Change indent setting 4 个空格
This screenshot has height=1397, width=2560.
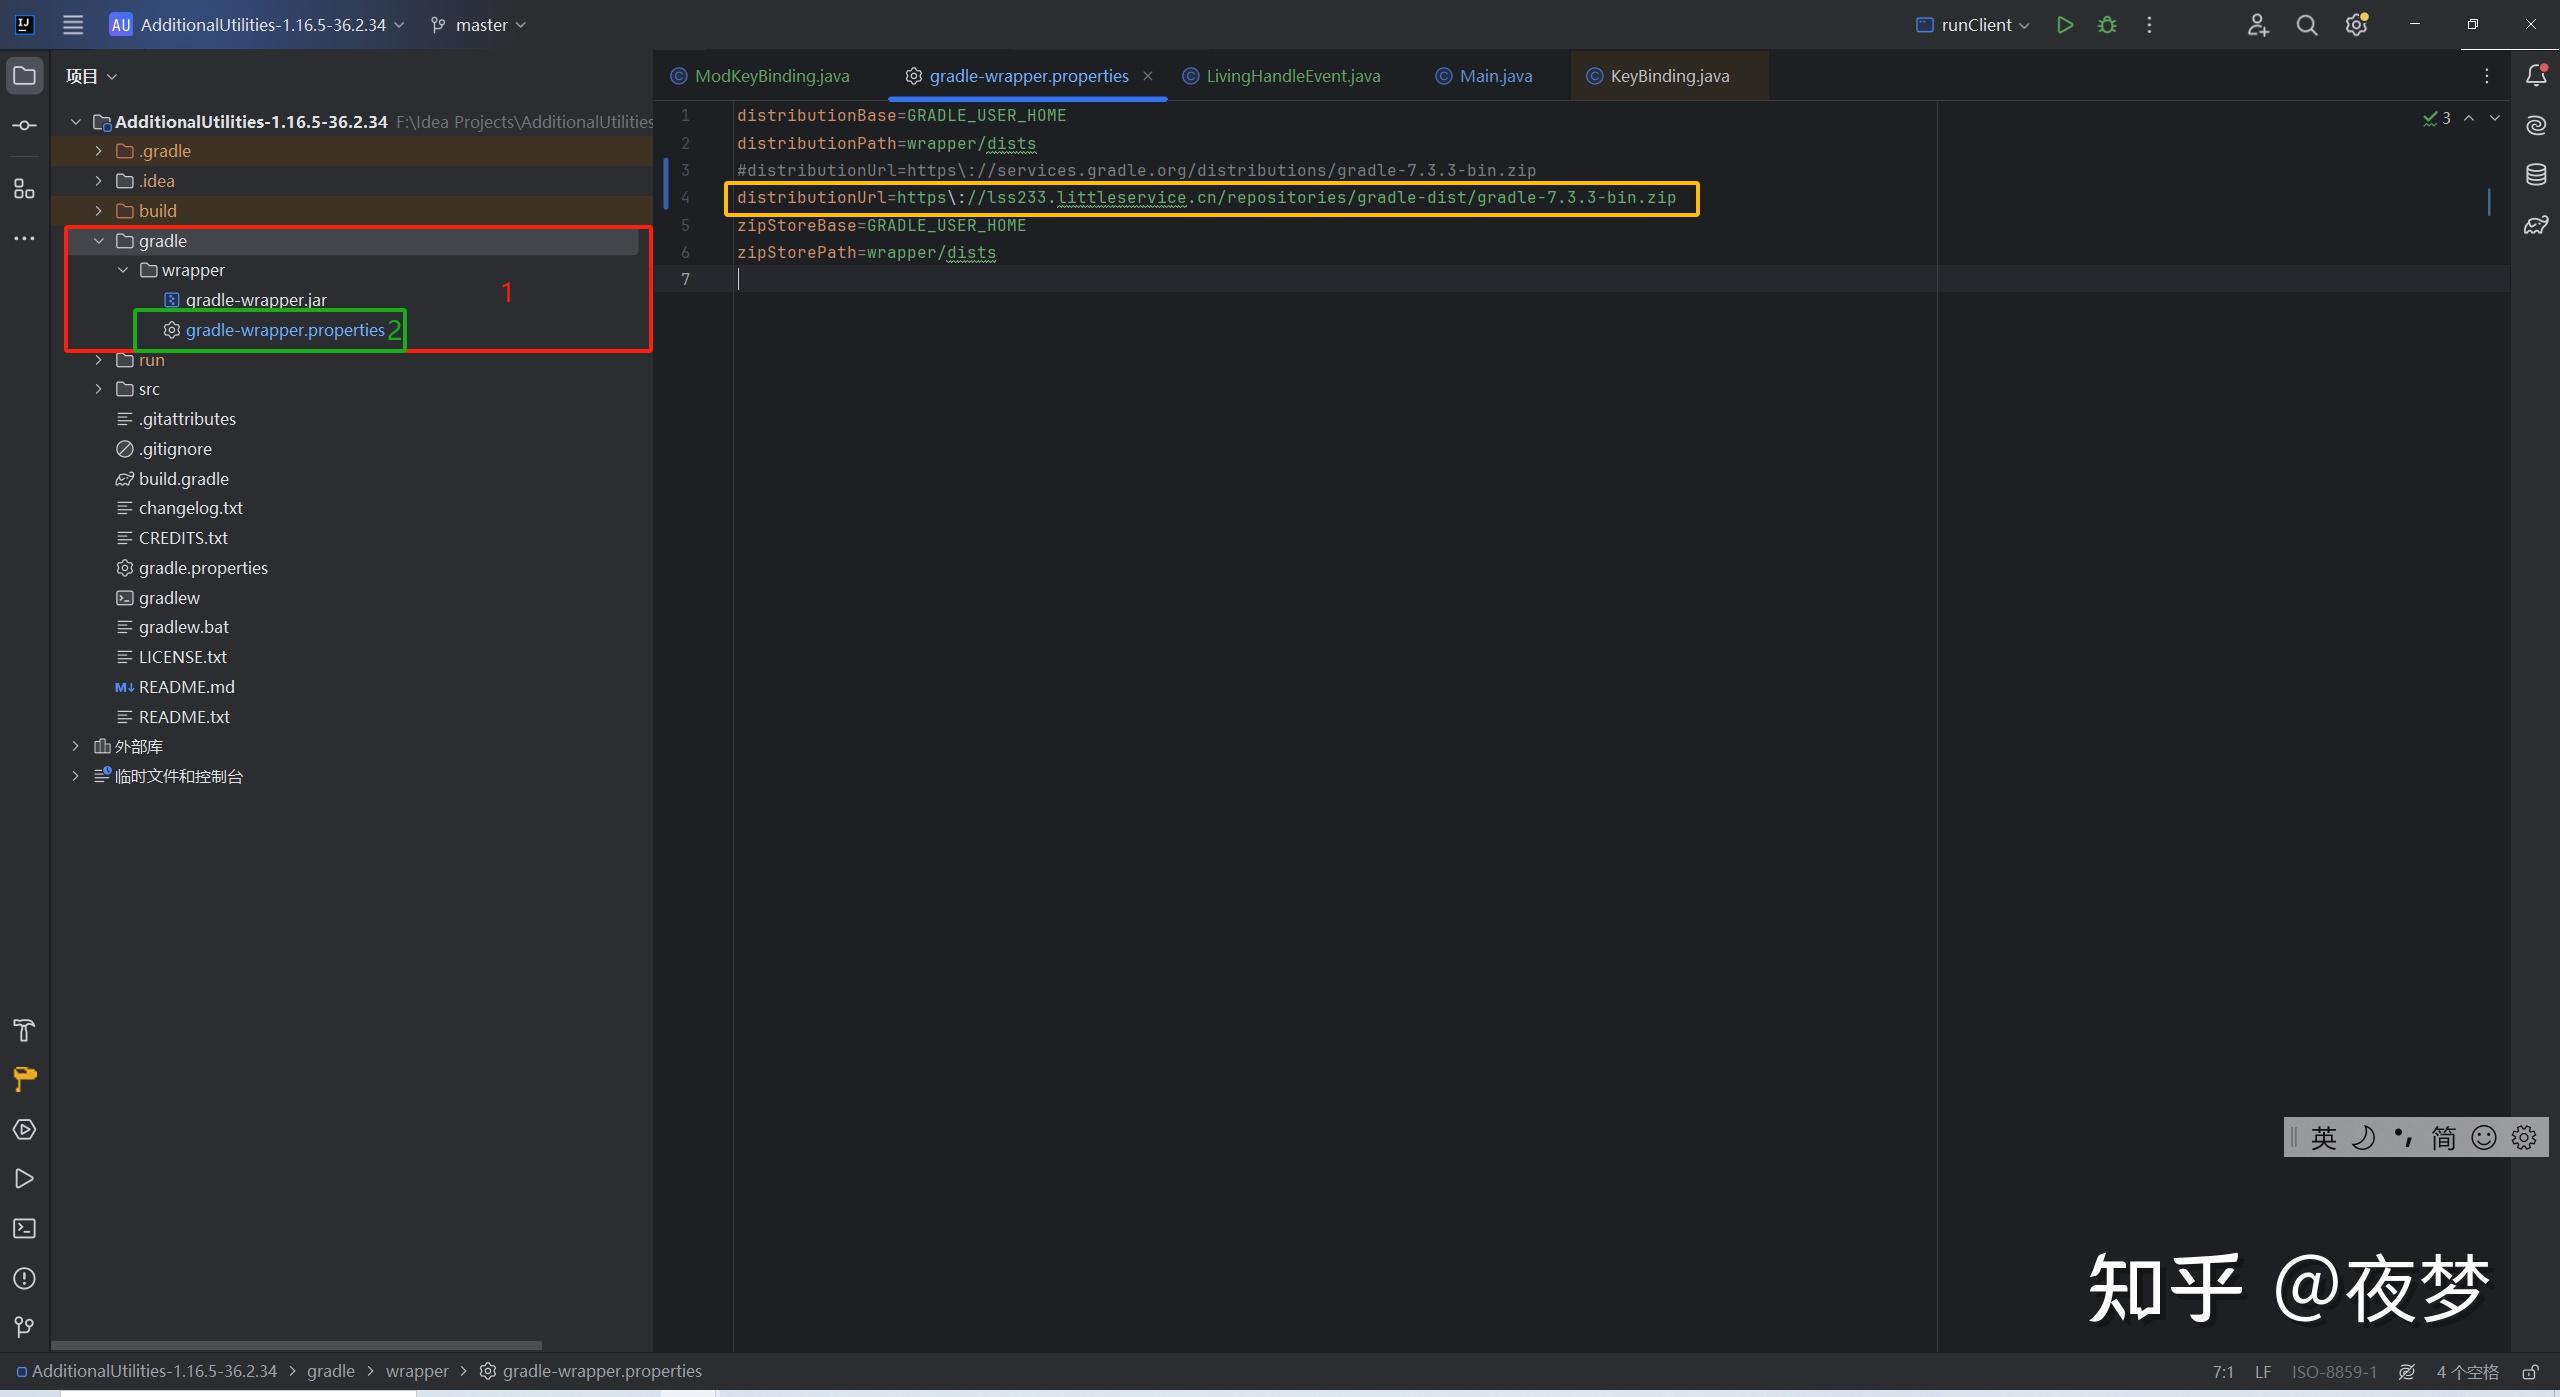pos(2467,1372)
